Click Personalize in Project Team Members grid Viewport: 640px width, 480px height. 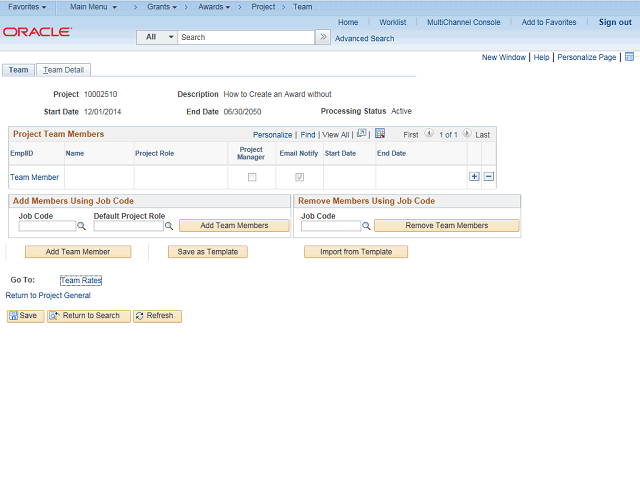(x=272, y=135)
